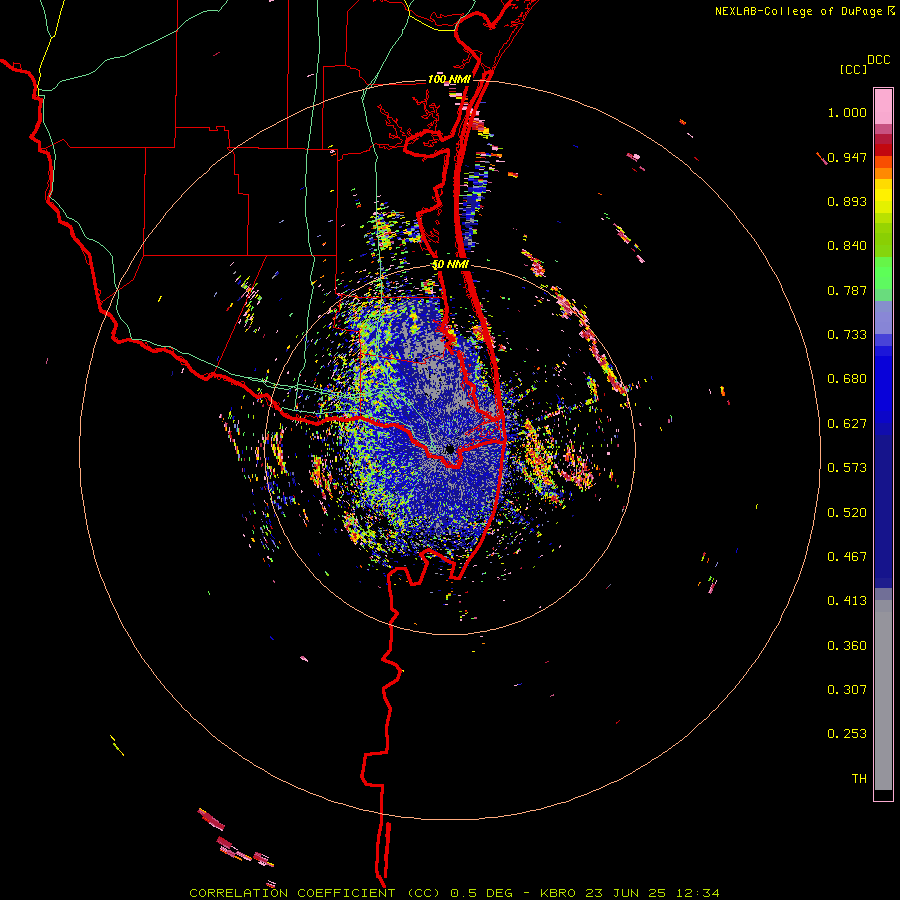Select the 0.733 scale value
This screenshot has height=900, width=900.
847,335
